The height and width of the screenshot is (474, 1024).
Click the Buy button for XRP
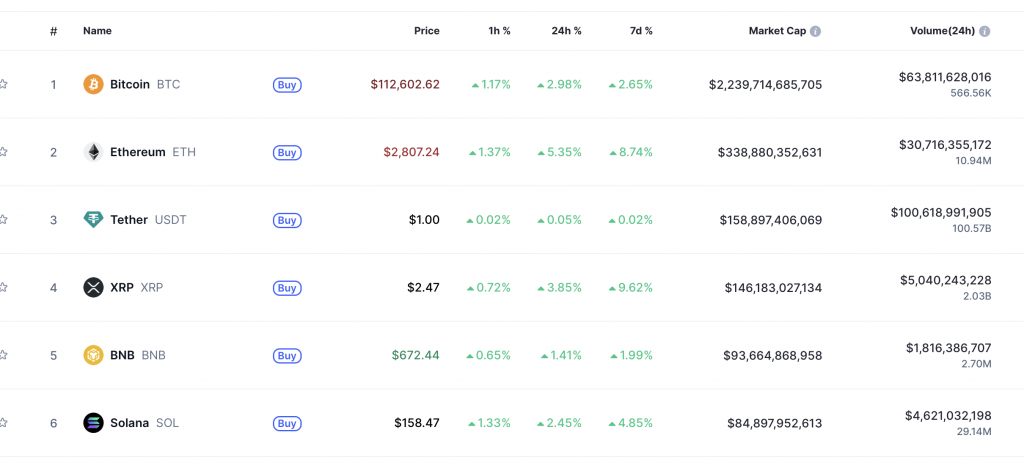pos(287,288)
